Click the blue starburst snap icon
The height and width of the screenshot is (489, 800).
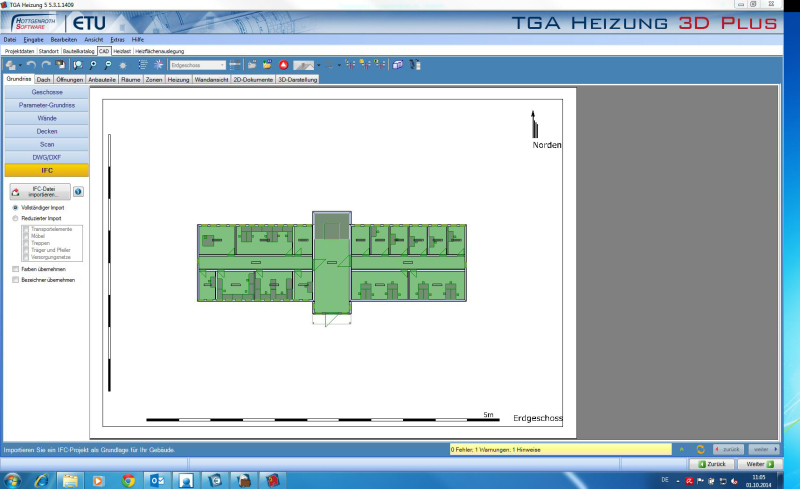coord(159,65)
